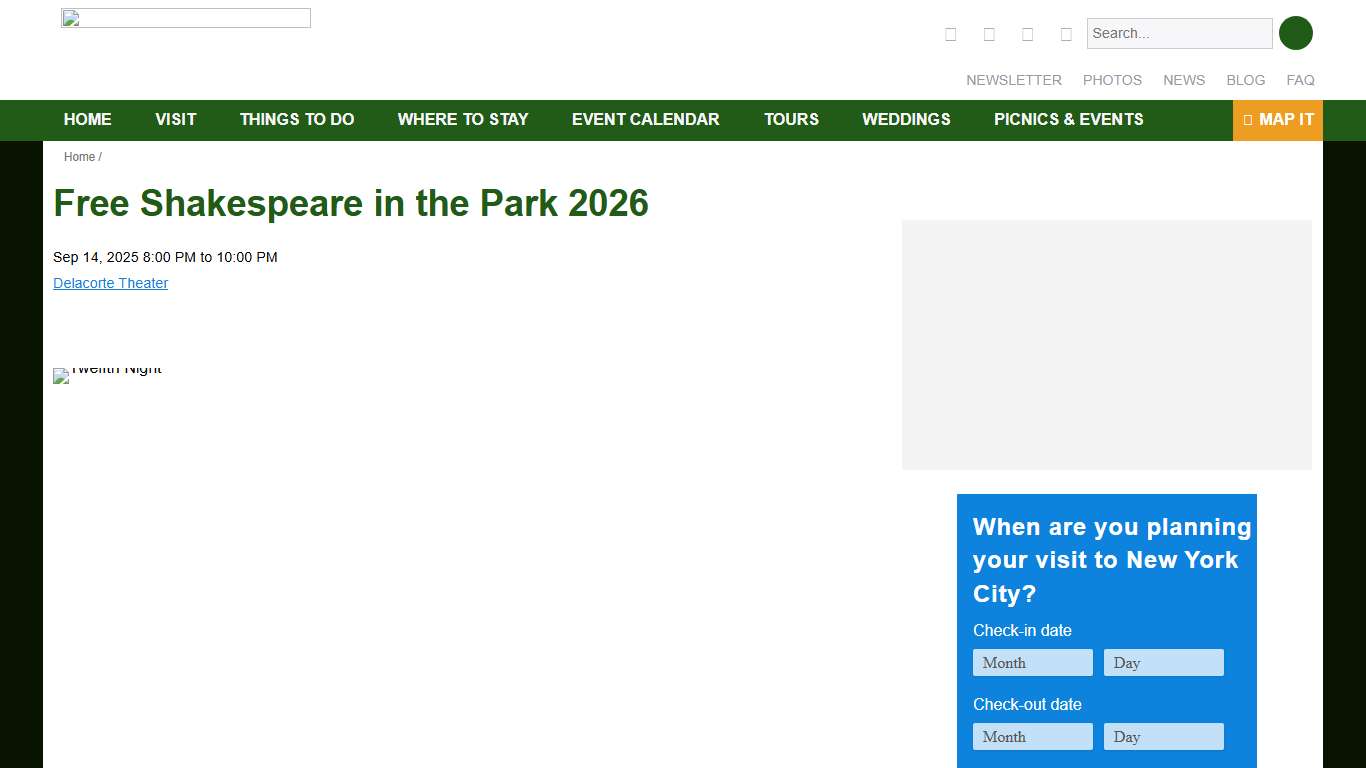Click inside the Search field
This screenshot has width=1366, height=768.
(1179, 33)
